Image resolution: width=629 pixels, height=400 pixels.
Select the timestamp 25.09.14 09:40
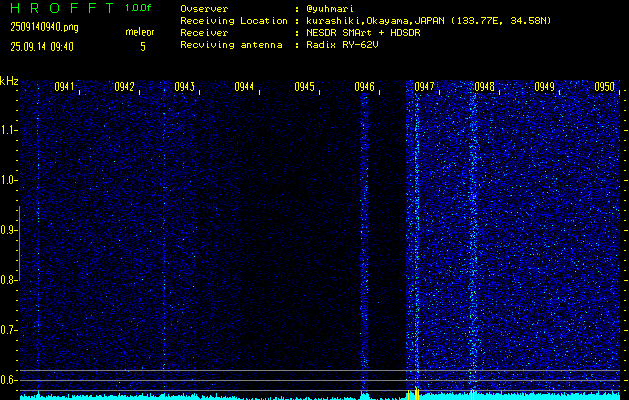42,47
